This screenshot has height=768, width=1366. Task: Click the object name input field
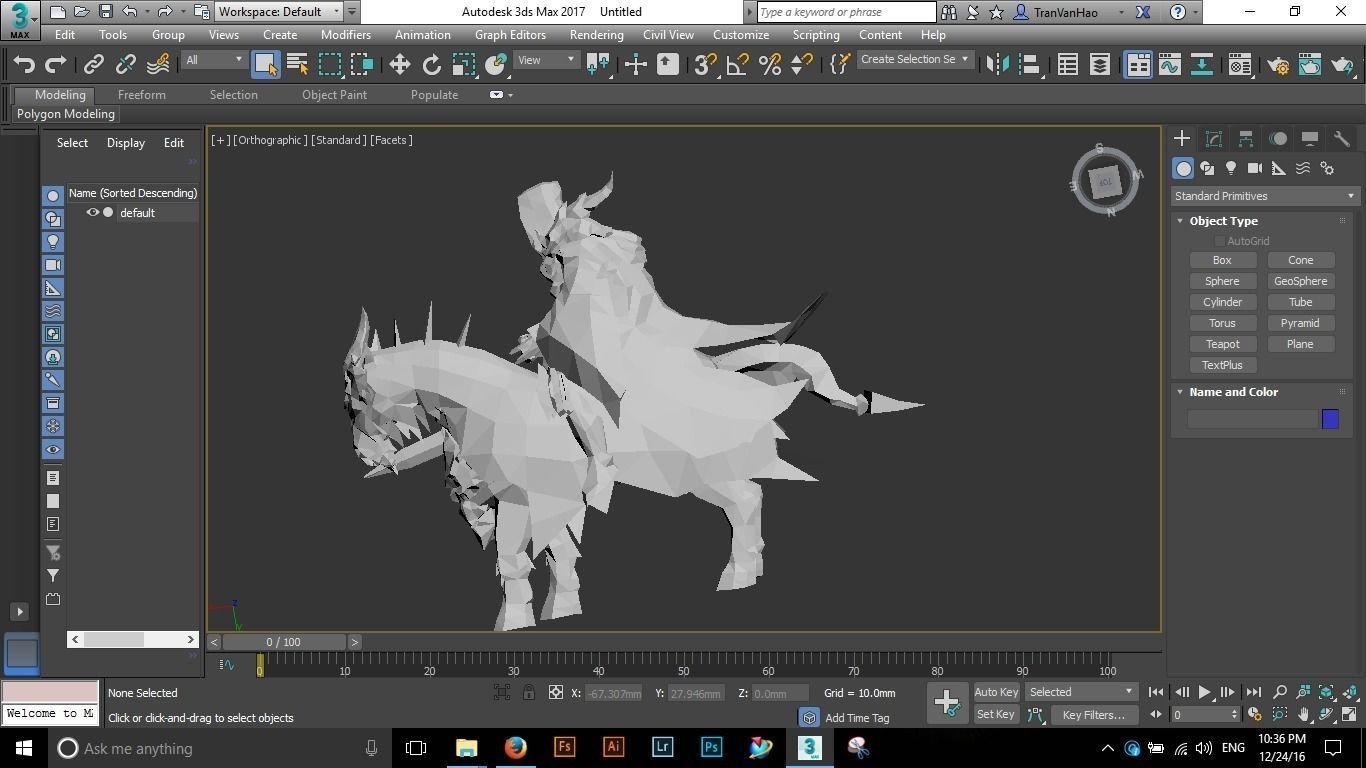[1252, 419]
